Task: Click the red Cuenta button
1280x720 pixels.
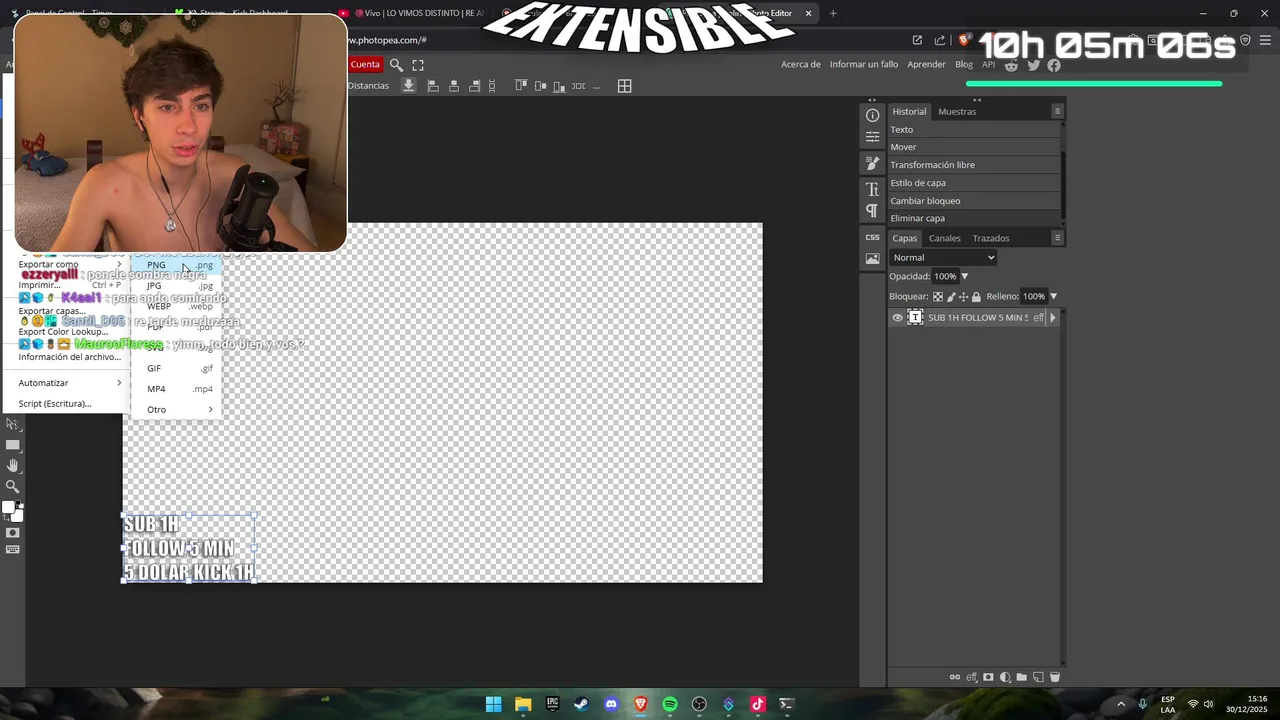Action: coord(365,64)
